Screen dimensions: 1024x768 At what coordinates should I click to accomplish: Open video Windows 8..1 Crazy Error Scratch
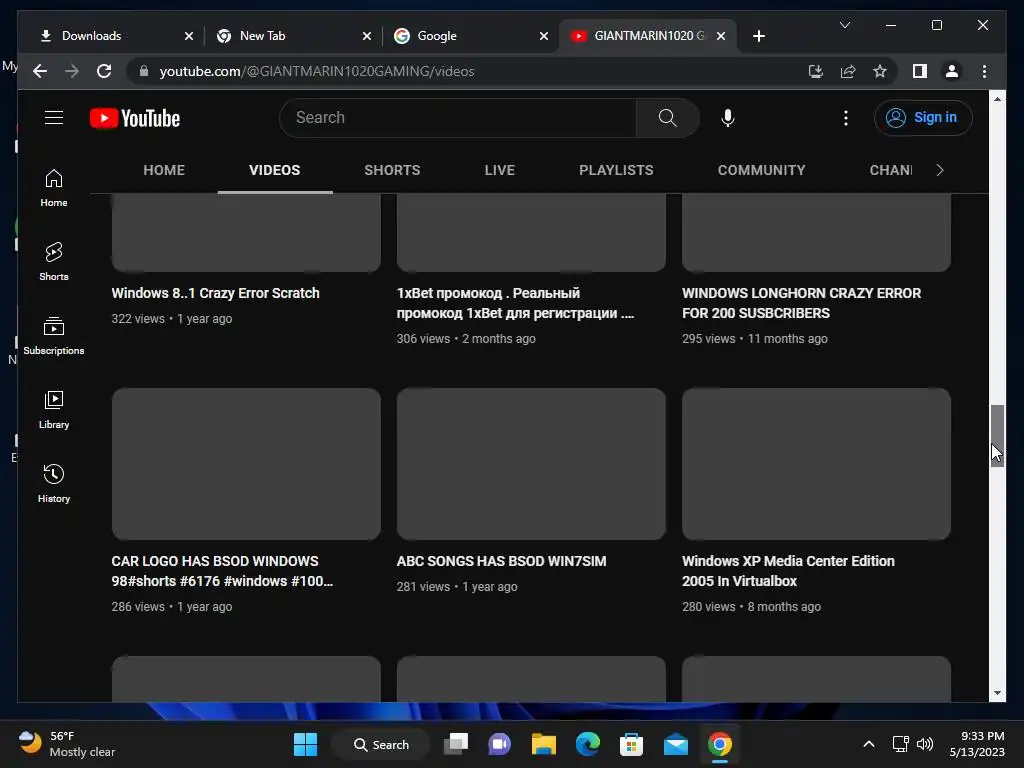point(215,293)
